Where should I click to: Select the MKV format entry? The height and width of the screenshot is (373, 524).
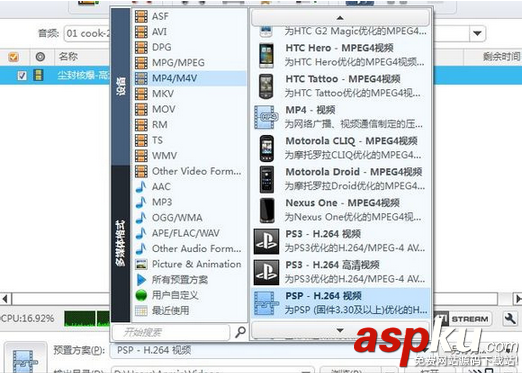coord(190,94)
